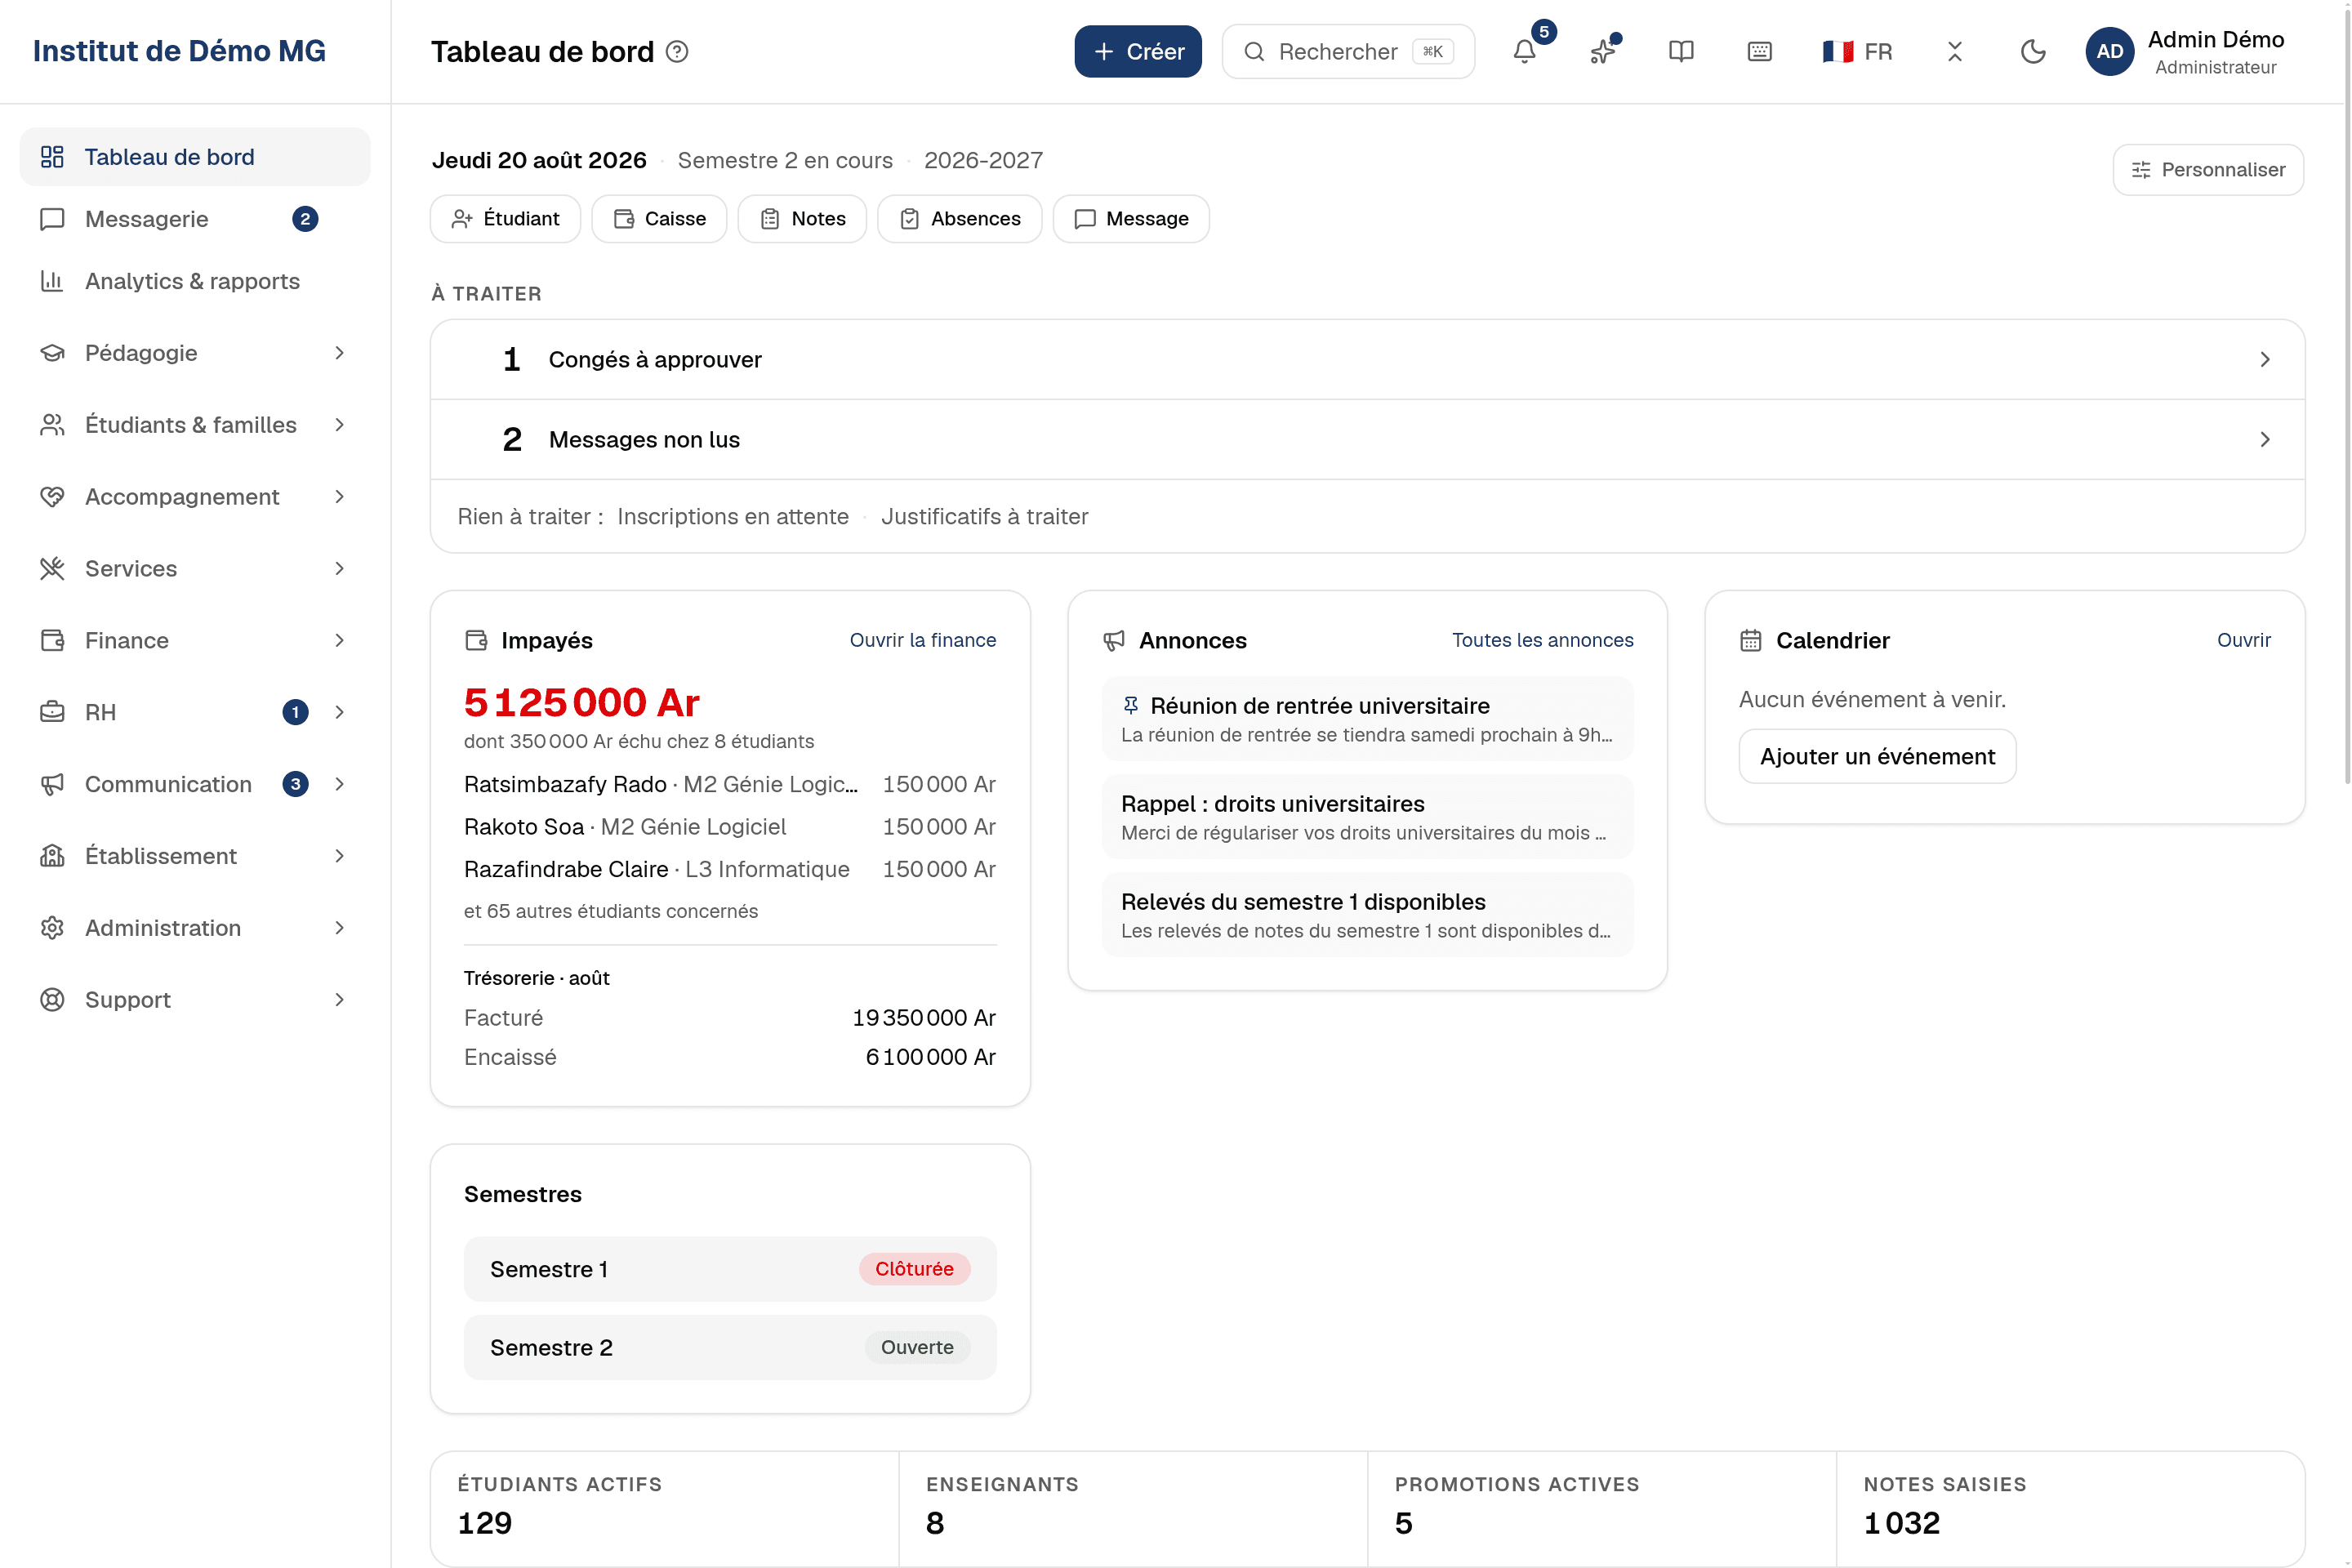Click the Notes saisies 1 032 stat
The image size is (2352, 1568).
2070,1509
